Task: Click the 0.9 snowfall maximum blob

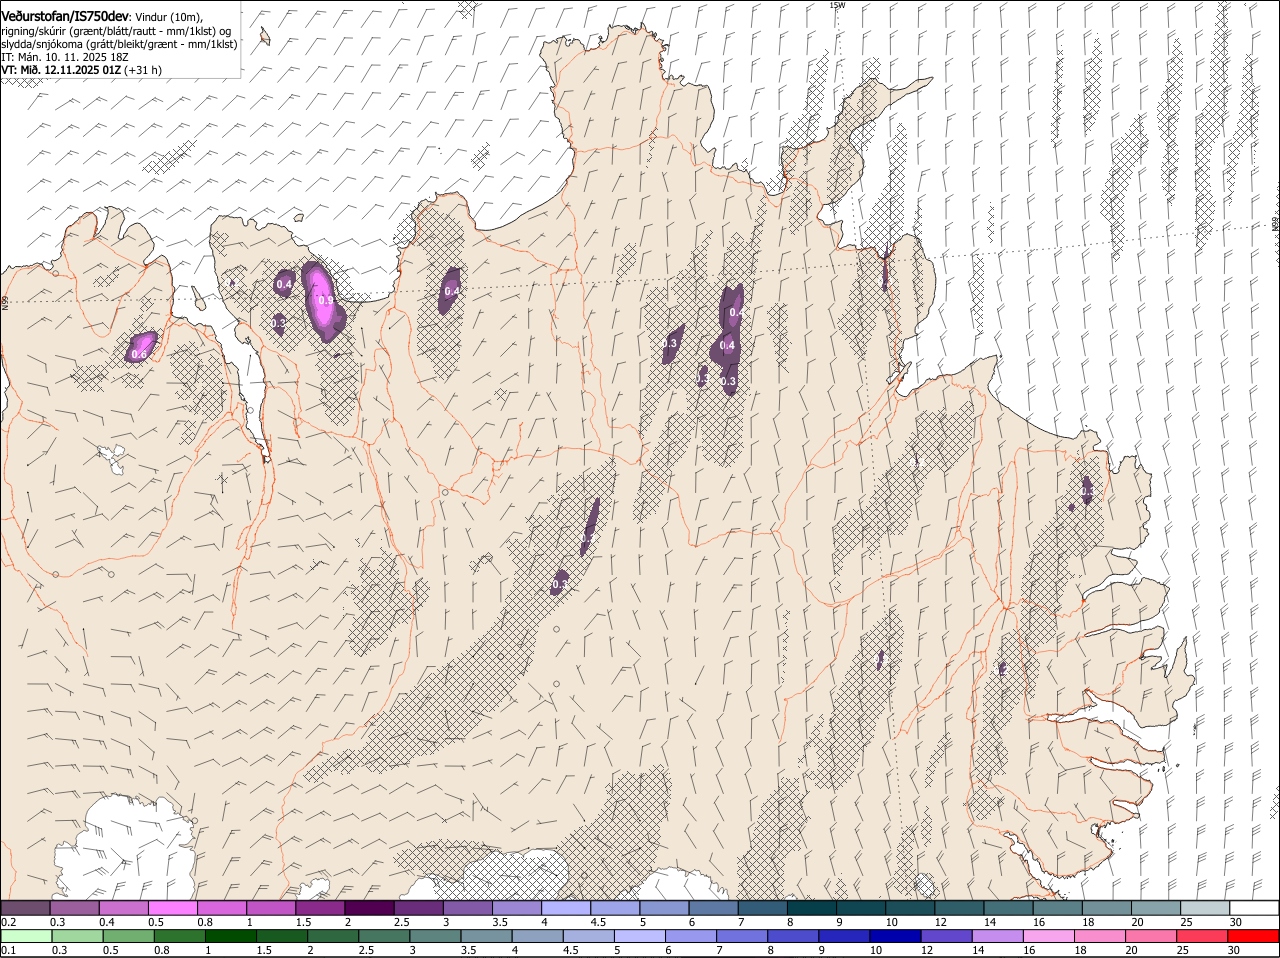Action: (x=323, y=300)
